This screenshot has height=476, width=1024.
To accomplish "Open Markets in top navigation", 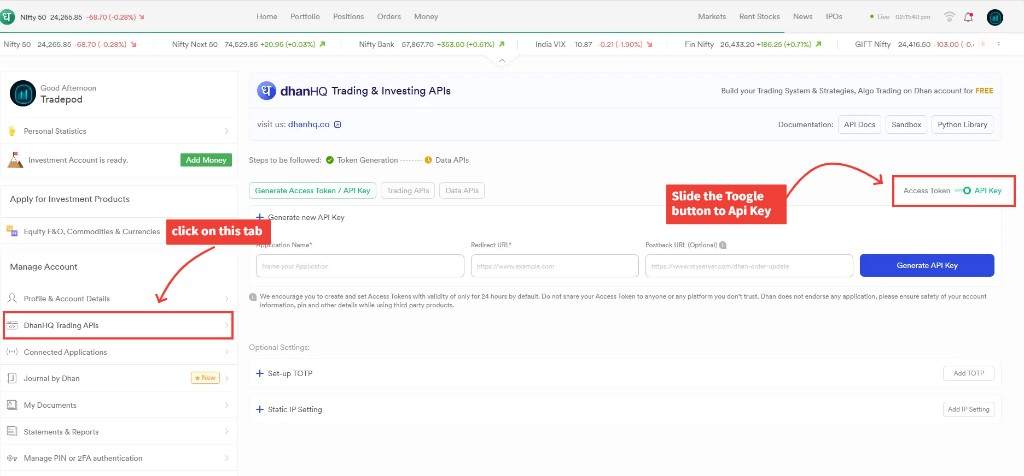I will (712, 17).
